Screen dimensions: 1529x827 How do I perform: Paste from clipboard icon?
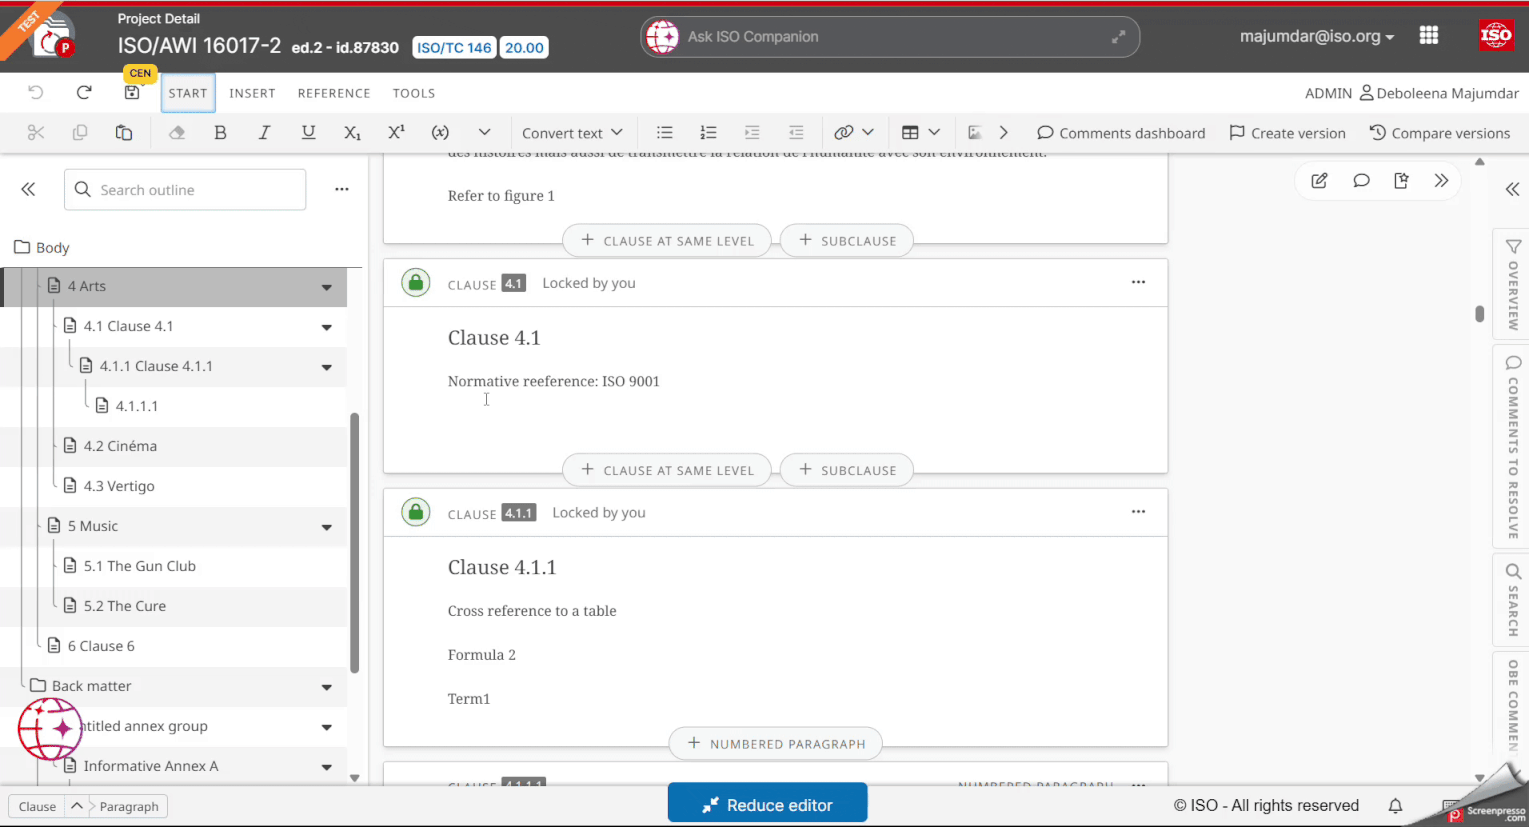(x=124, y=133)
